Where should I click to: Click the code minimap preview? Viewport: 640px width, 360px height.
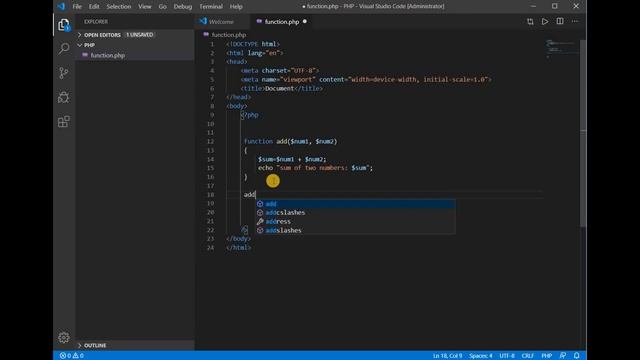(x=562, y=48)
